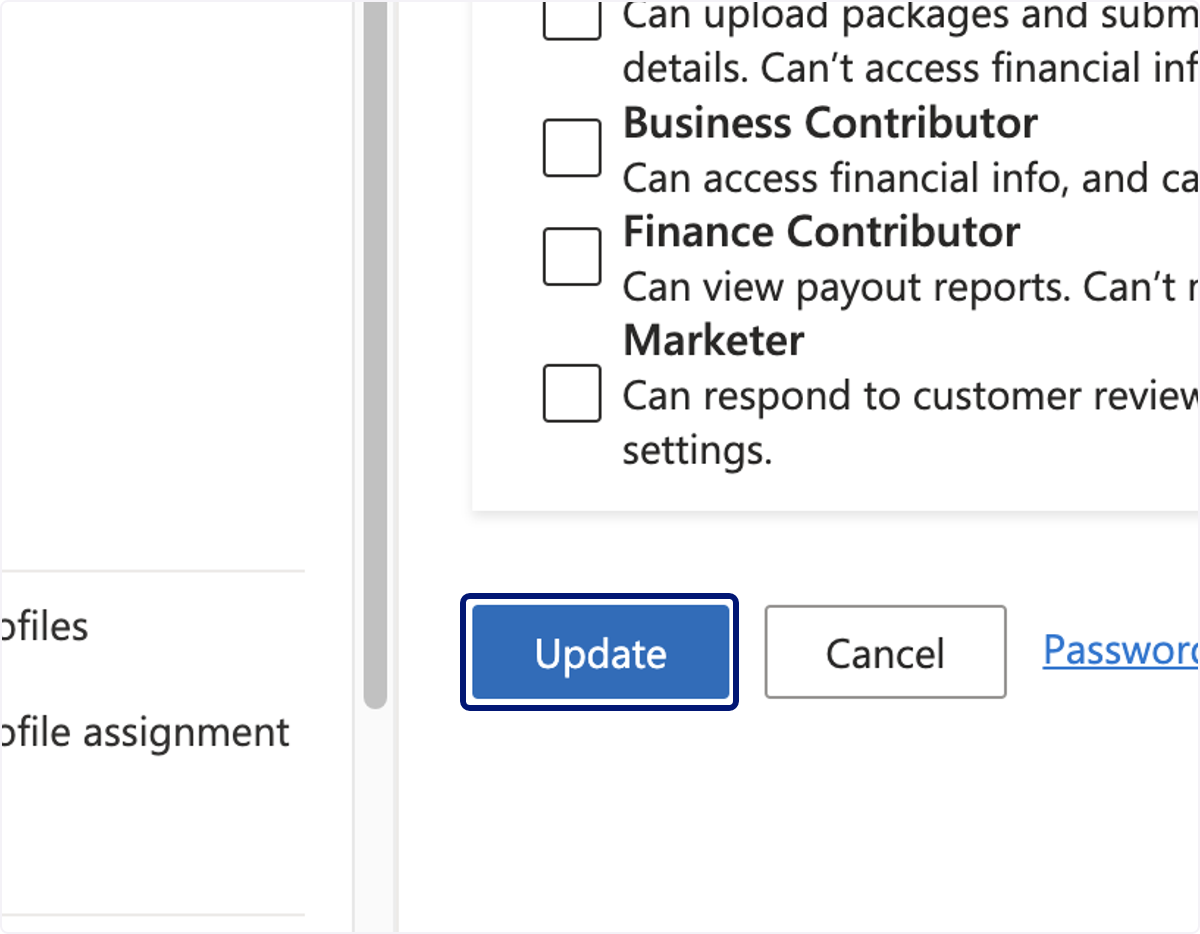1200x934 pixels.
Task: Enable the Finance Contributor role checkbox
Action: pos(572,256)
